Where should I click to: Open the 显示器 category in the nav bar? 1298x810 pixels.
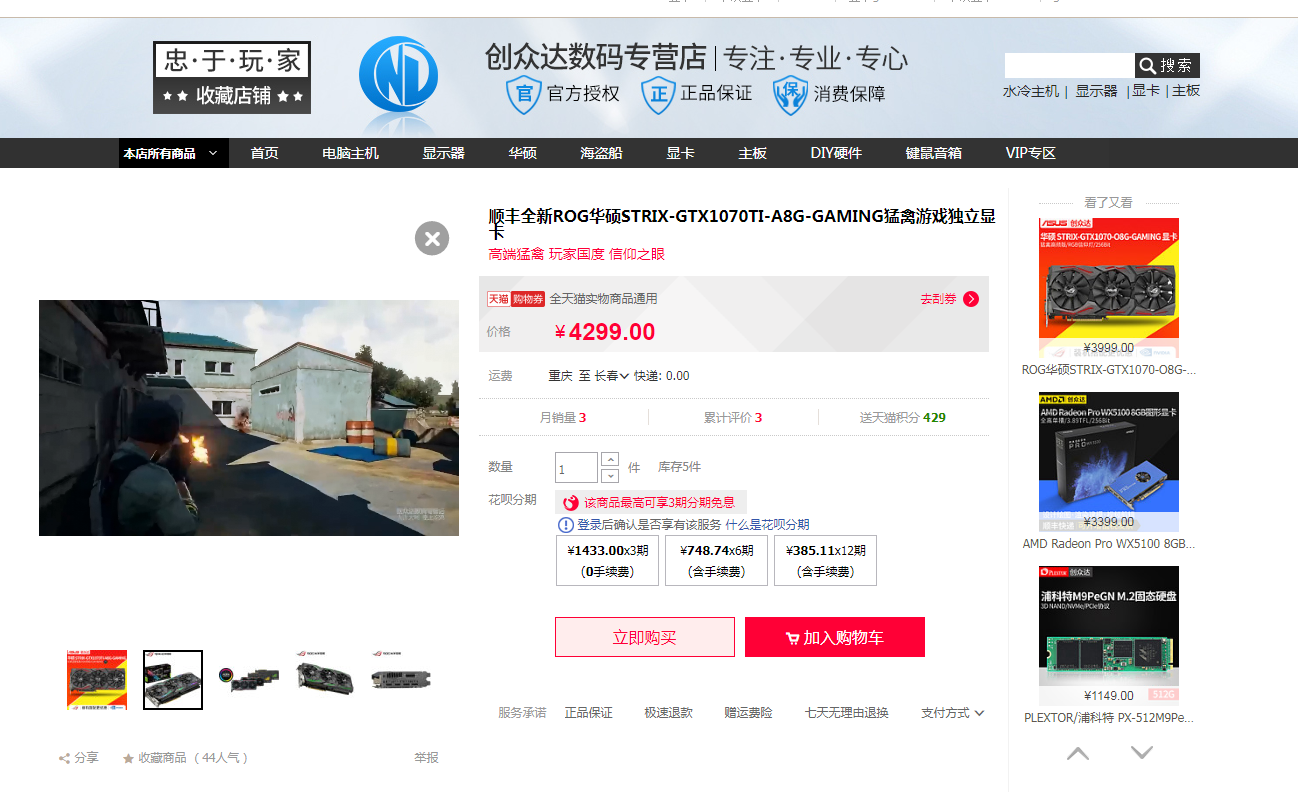click(x=443, y=153)
